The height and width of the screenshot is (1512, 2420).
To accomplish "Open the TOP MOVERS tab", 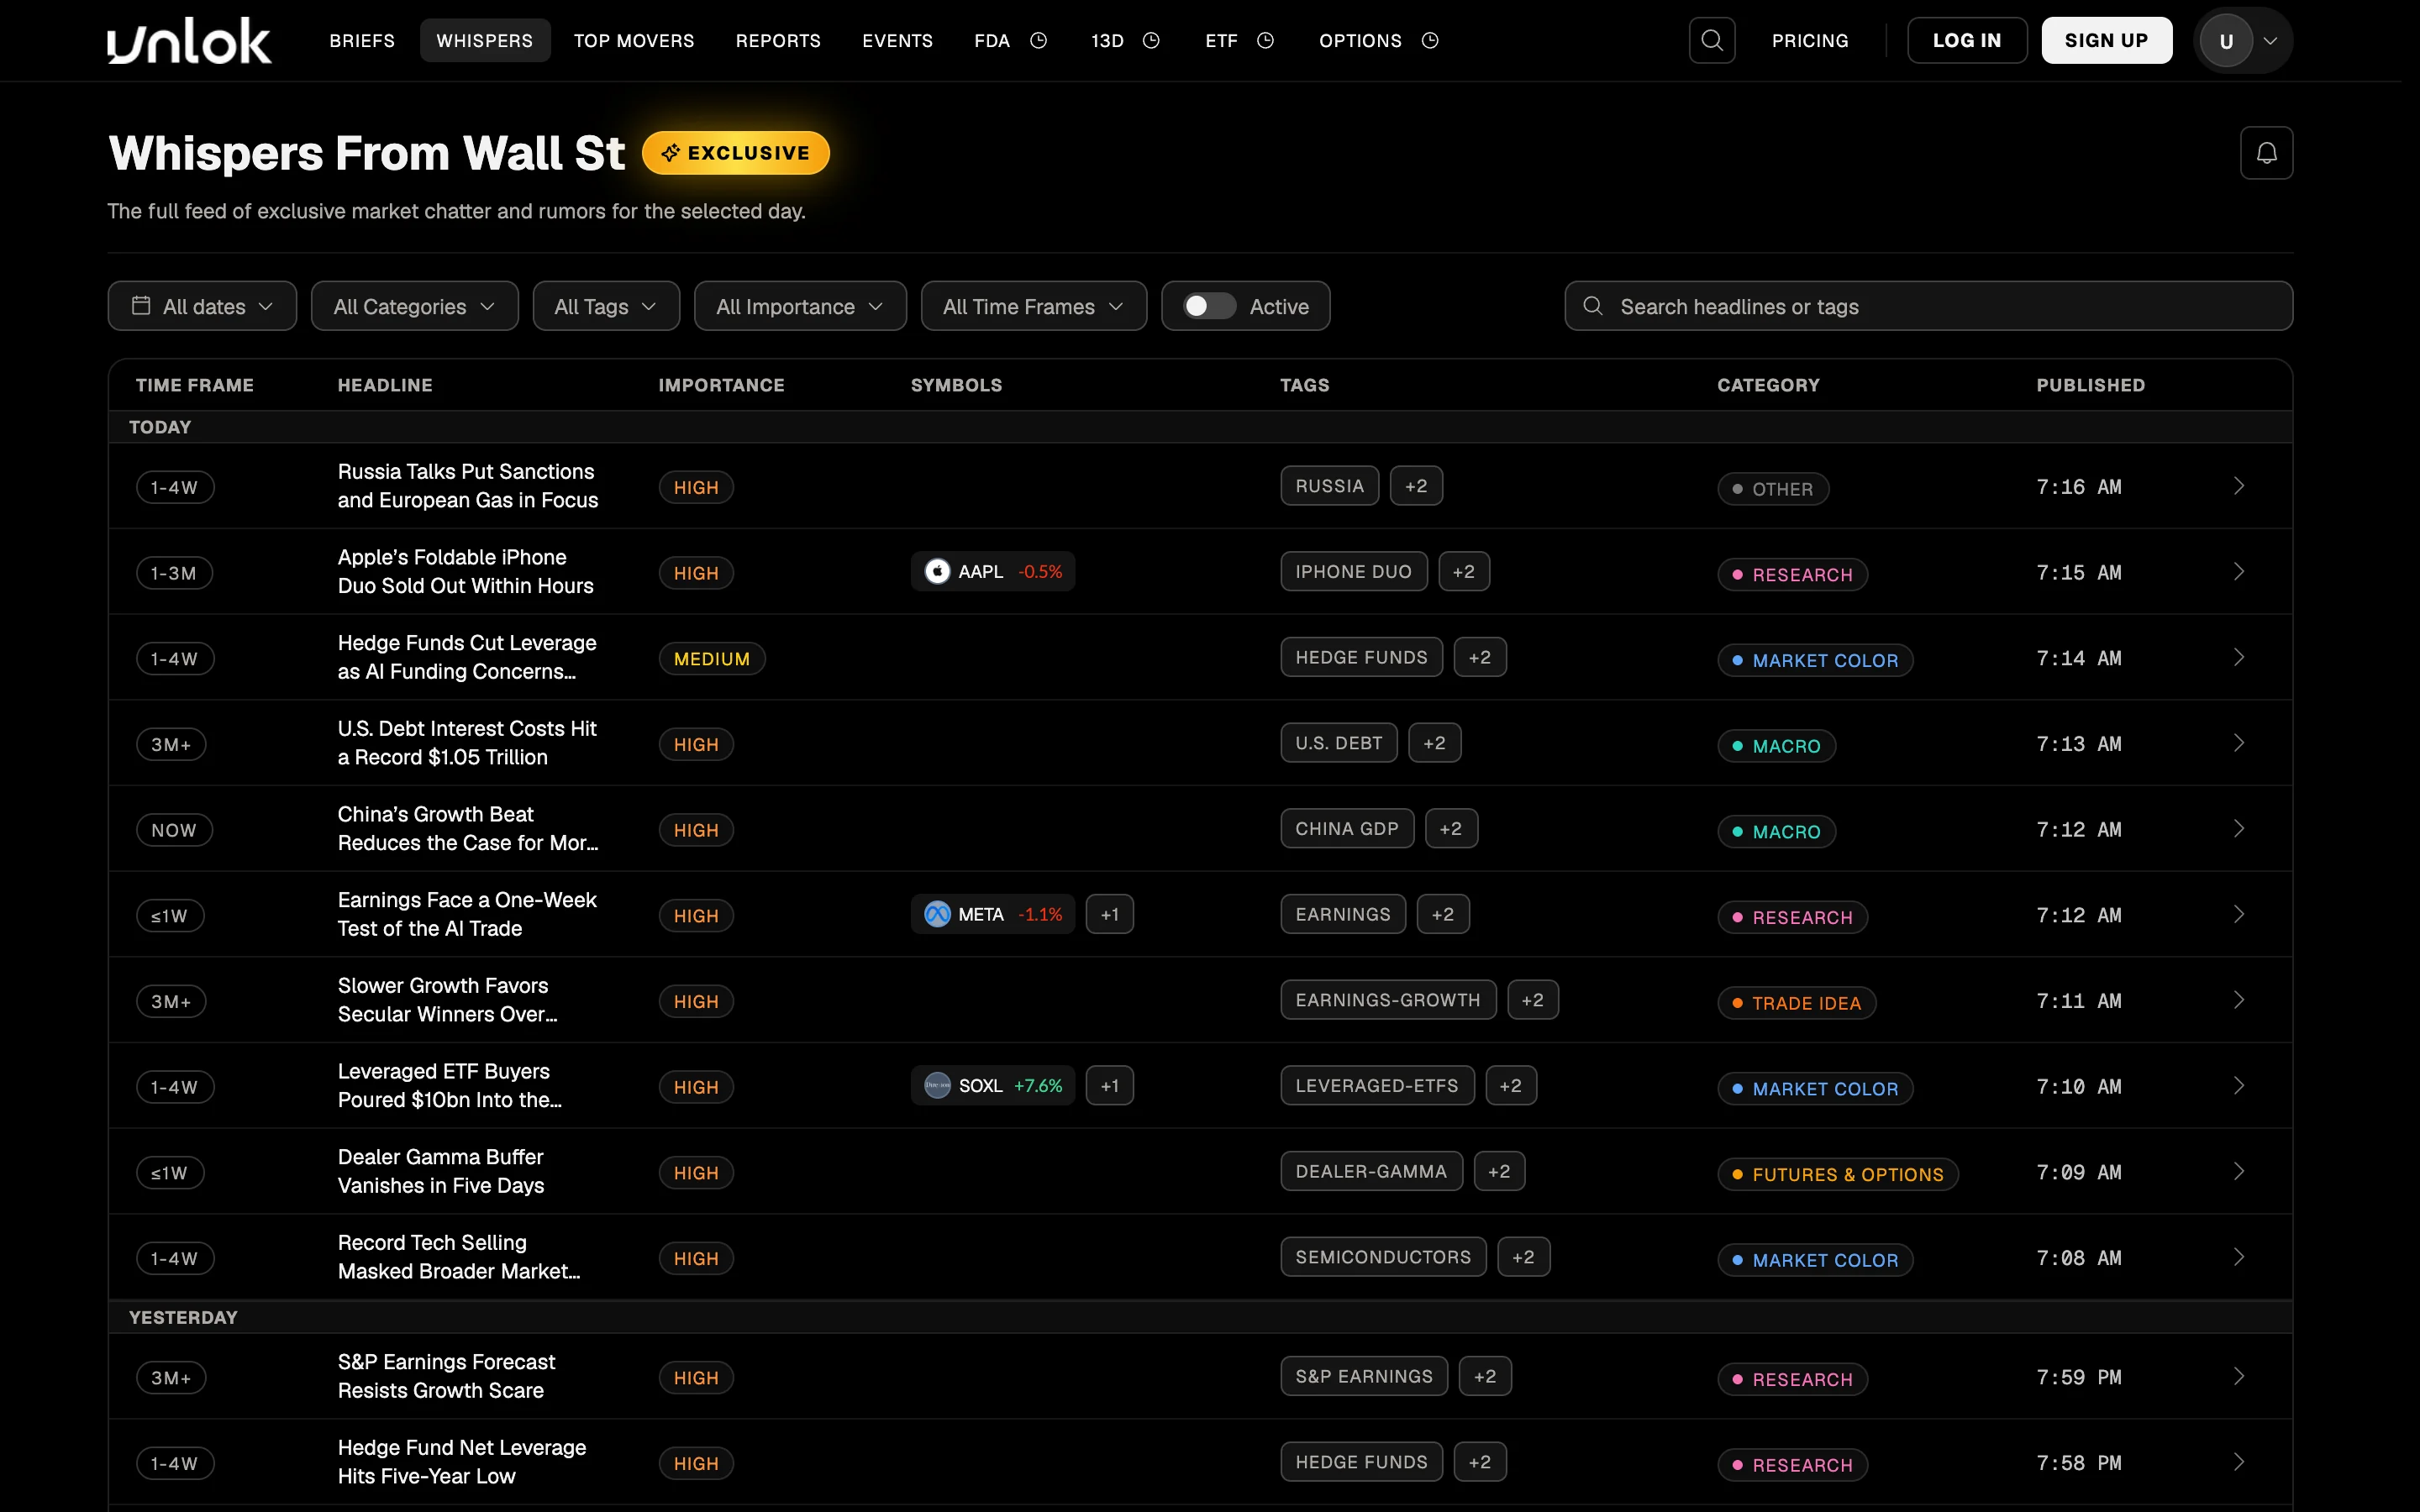I will (x=634, y=41).
